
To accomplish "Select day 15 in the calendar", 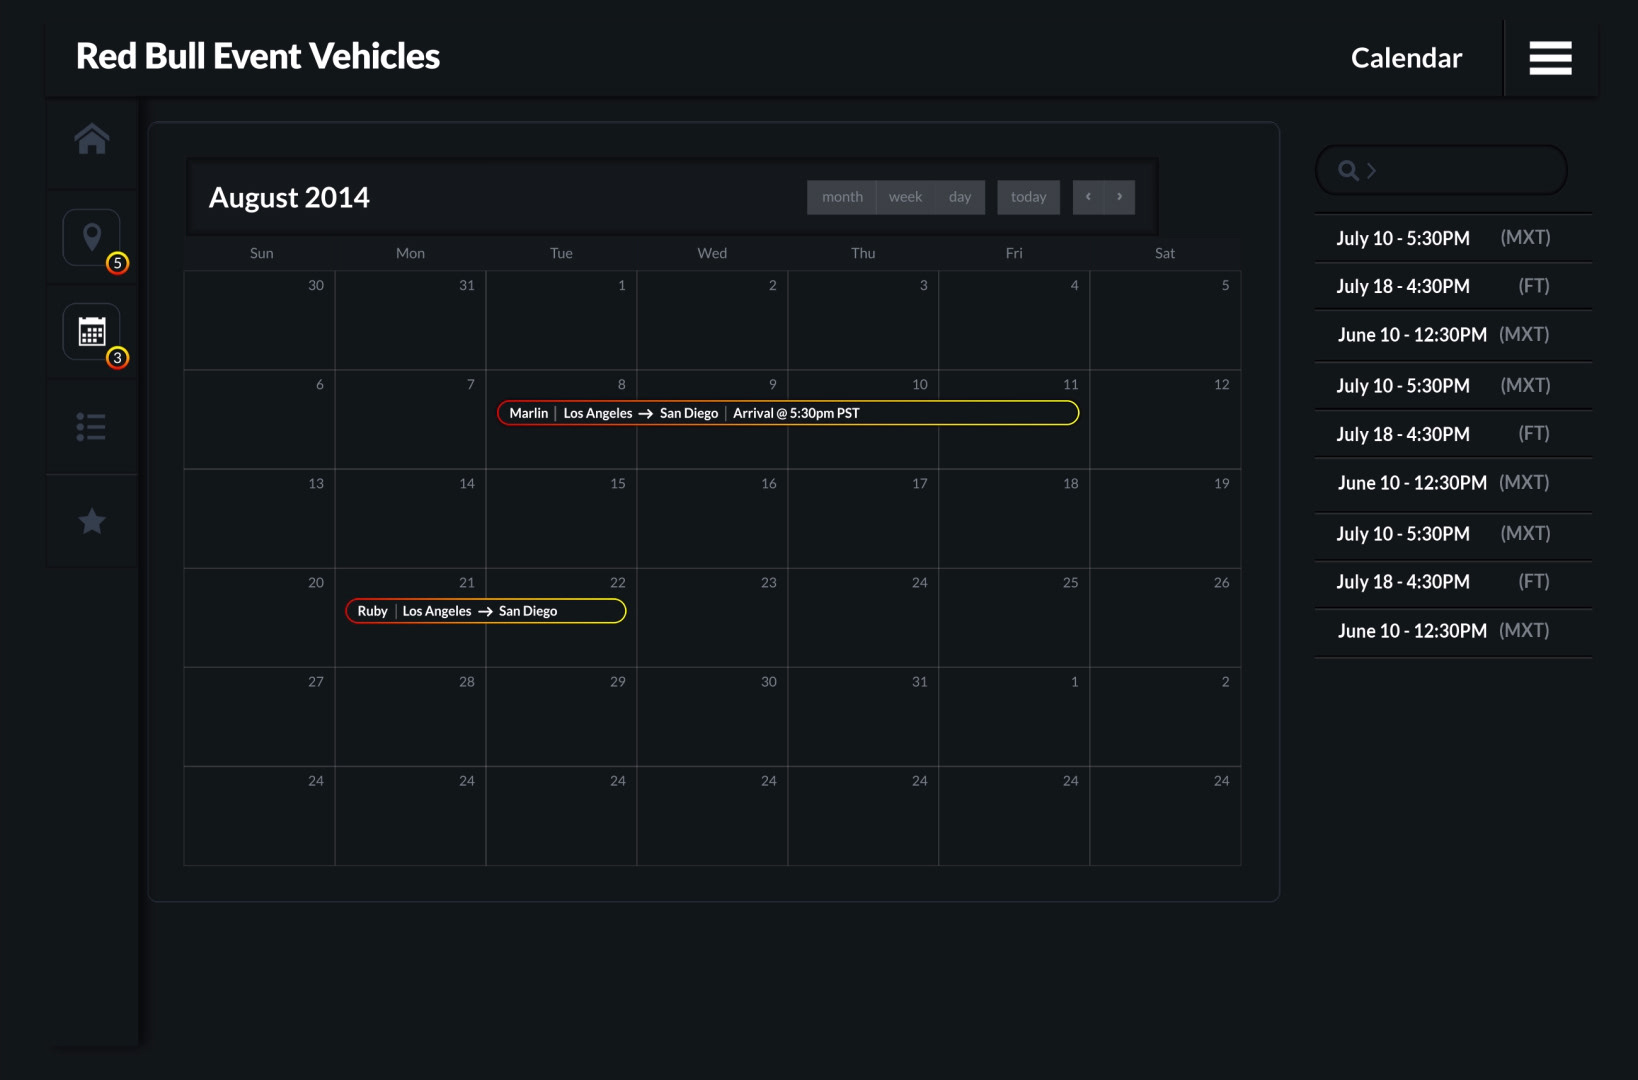I will click(x=561, y=519).
